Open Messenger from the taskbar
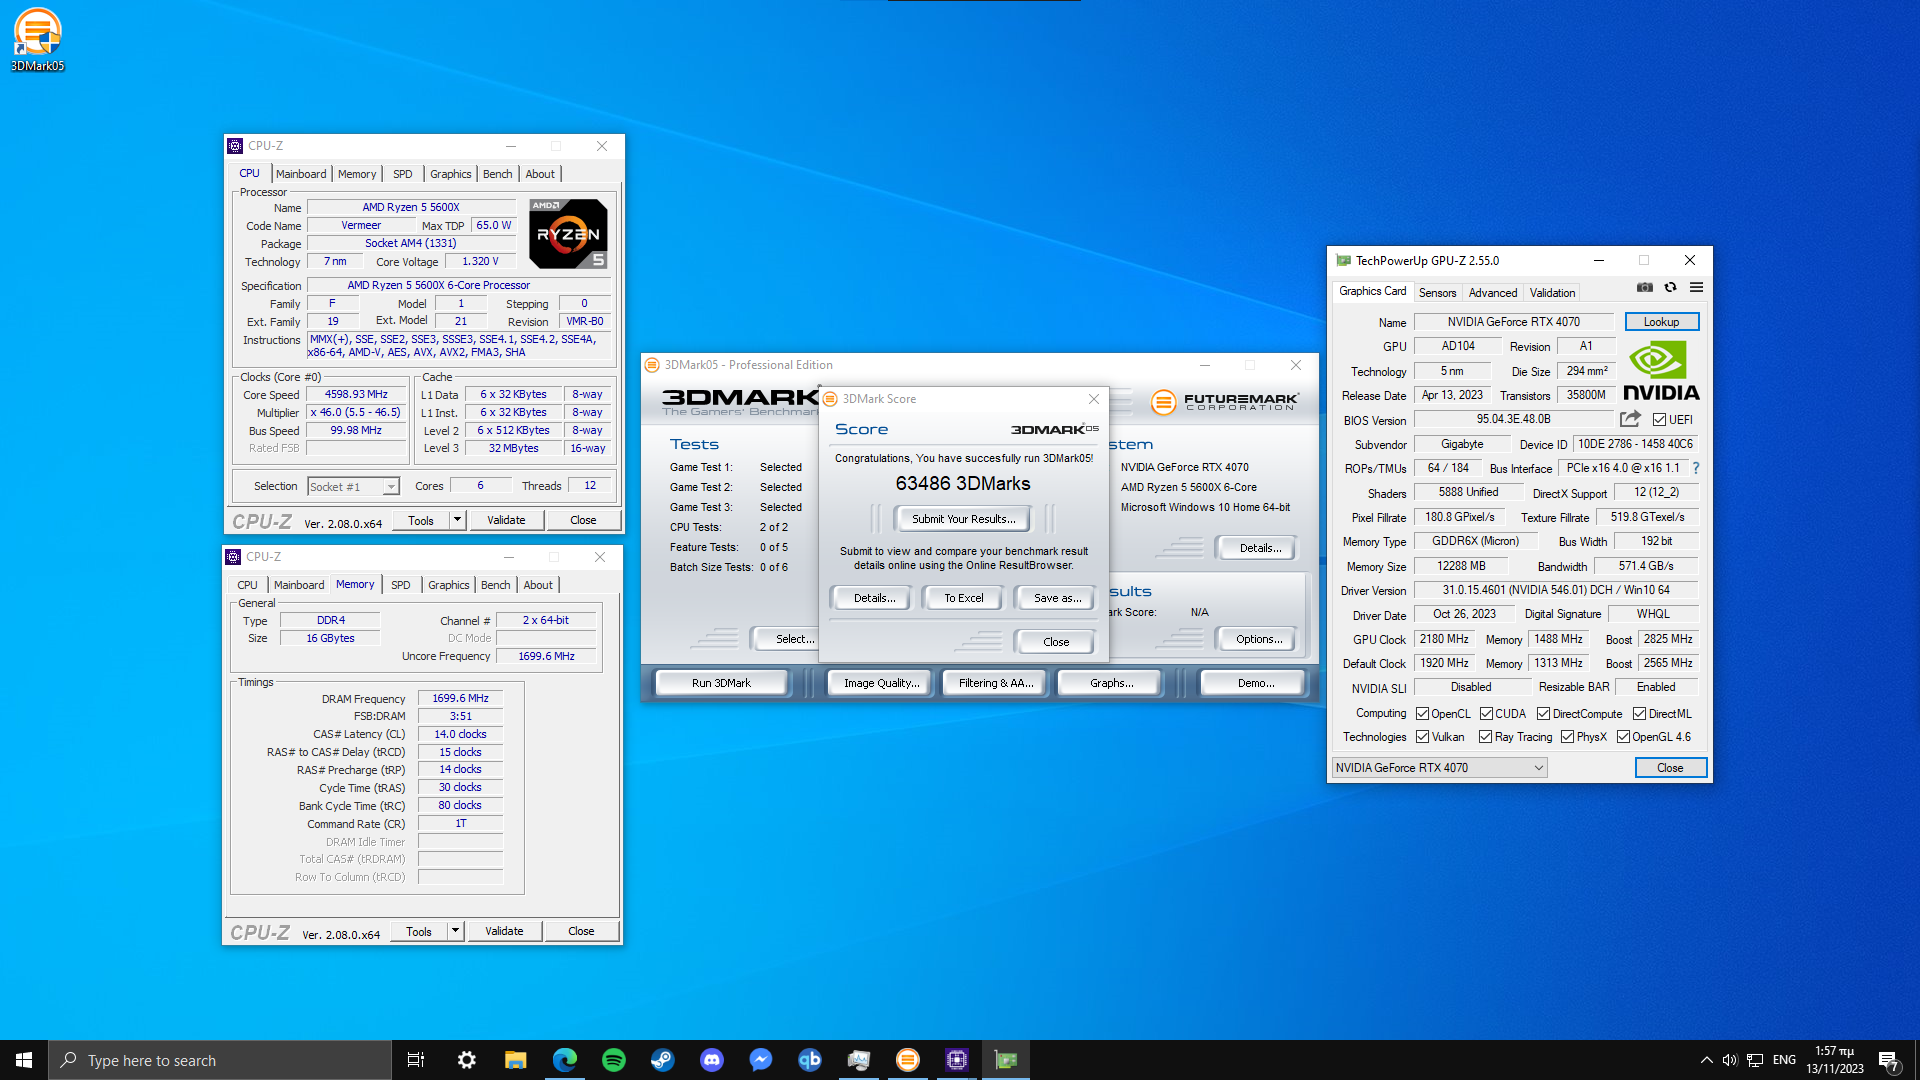 (760, 1060)
